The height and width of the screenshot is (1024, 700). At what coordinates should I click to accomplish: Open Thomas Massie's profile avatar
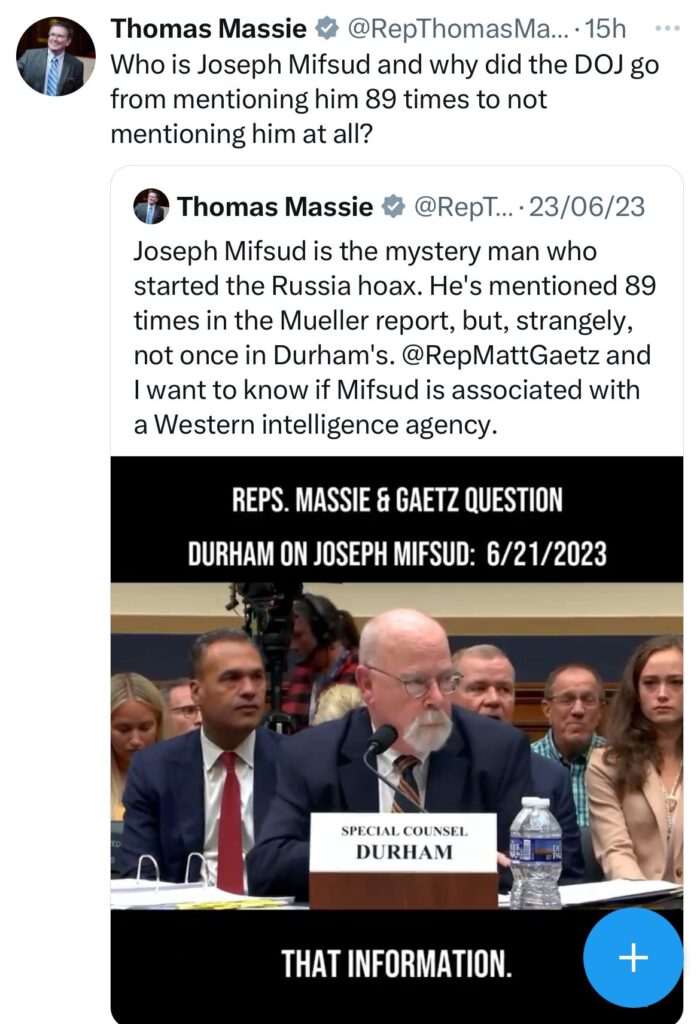55,58
